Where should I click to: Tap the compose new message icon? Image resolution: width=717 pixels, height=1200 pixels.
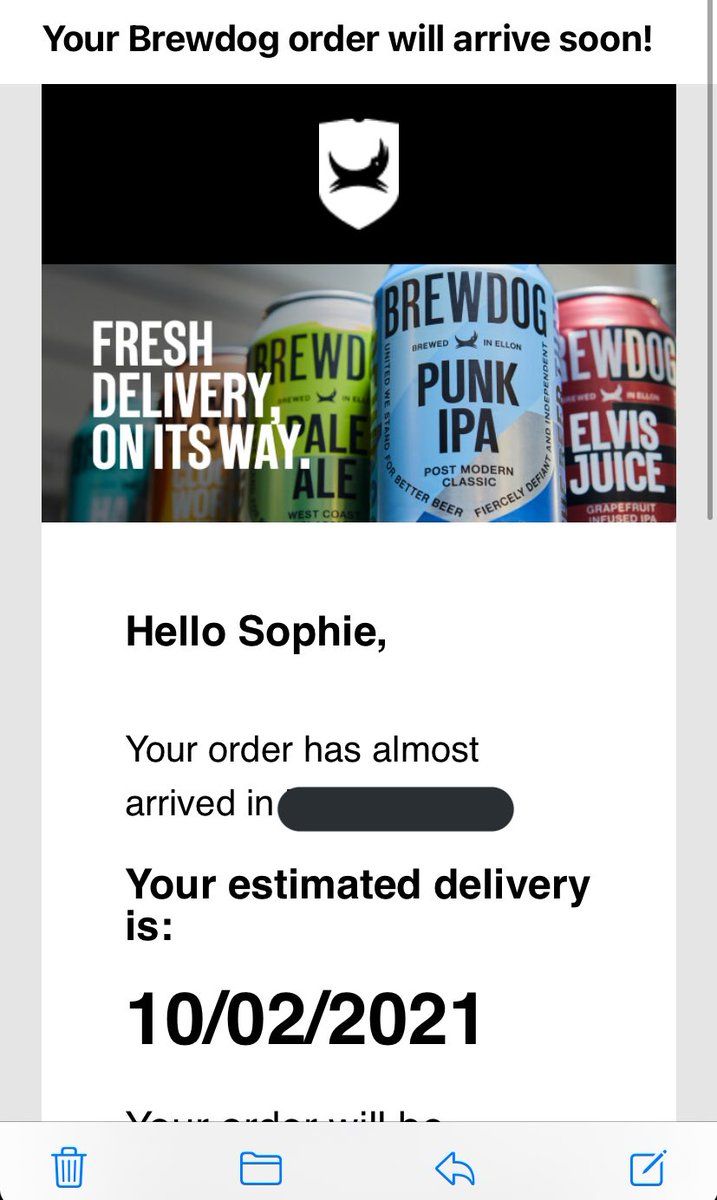tap(647, 1166)
